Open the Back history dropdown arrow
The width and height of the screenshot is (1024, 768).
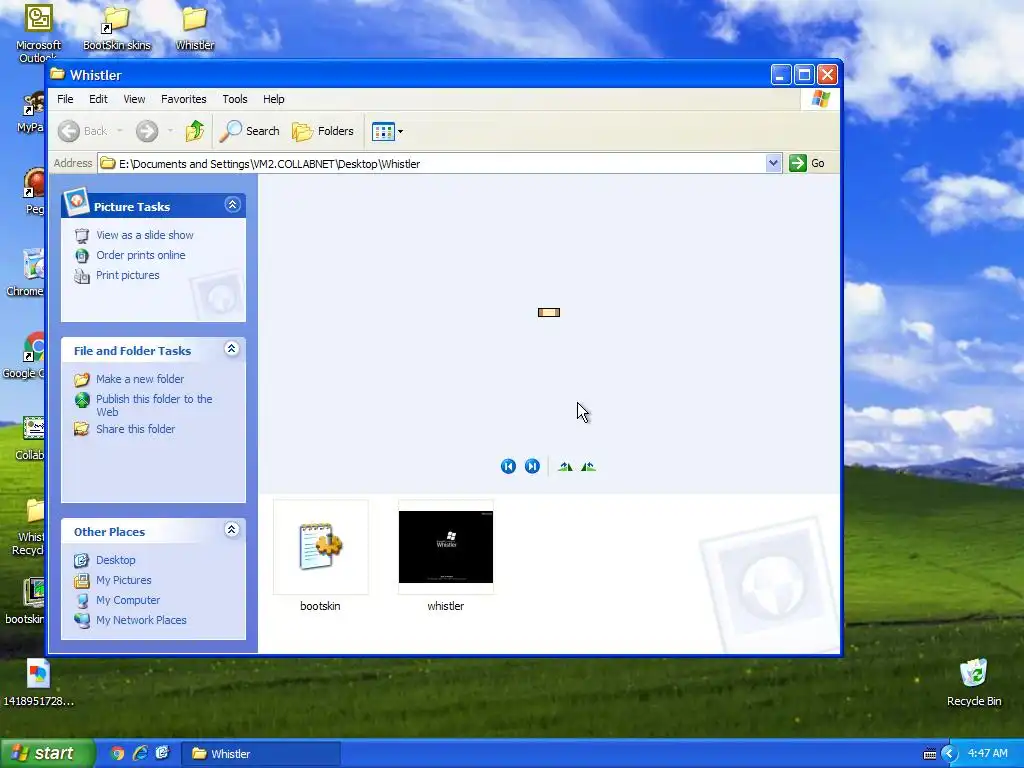coord(120,131)
